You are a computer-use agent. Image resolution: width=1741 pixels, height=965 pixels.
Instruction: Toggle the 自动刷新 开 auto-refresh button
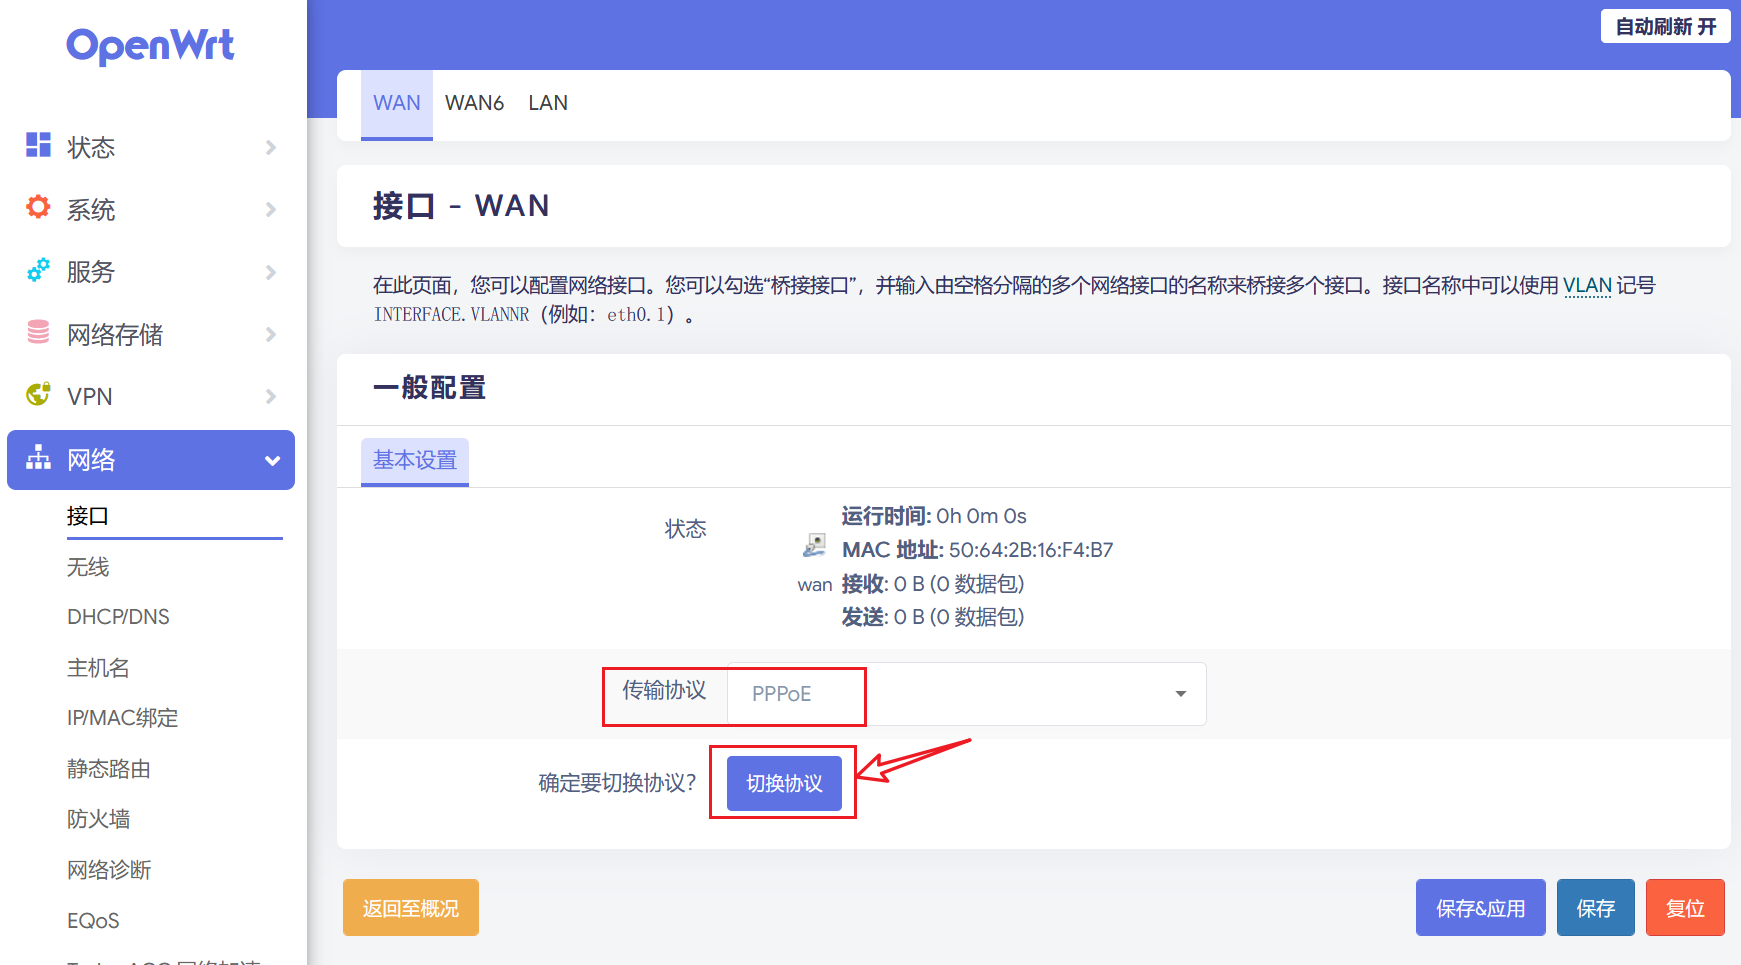(1665, 26)
